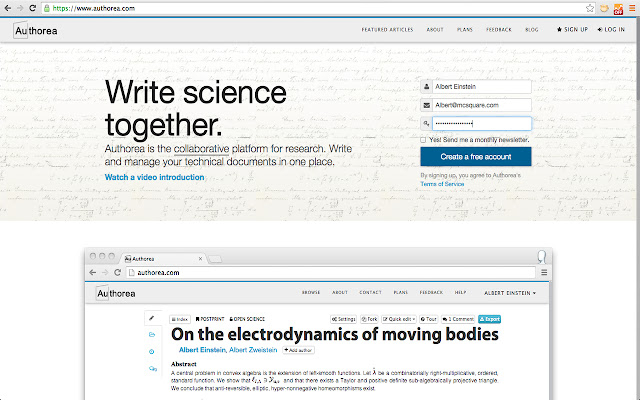This screenshot has width=640, height=400.
Task: Click the Create a free account button
Action: (x=476, y=157)
